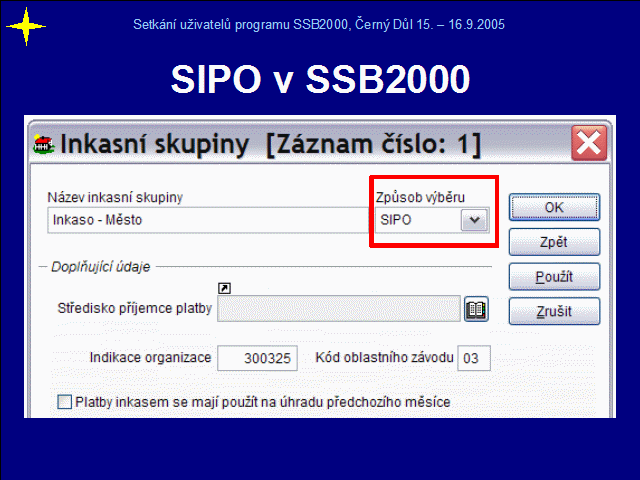Click the dialog title 'Inkasní skupiny [Záznam číslo: 1]'

[x=271, y=144]
